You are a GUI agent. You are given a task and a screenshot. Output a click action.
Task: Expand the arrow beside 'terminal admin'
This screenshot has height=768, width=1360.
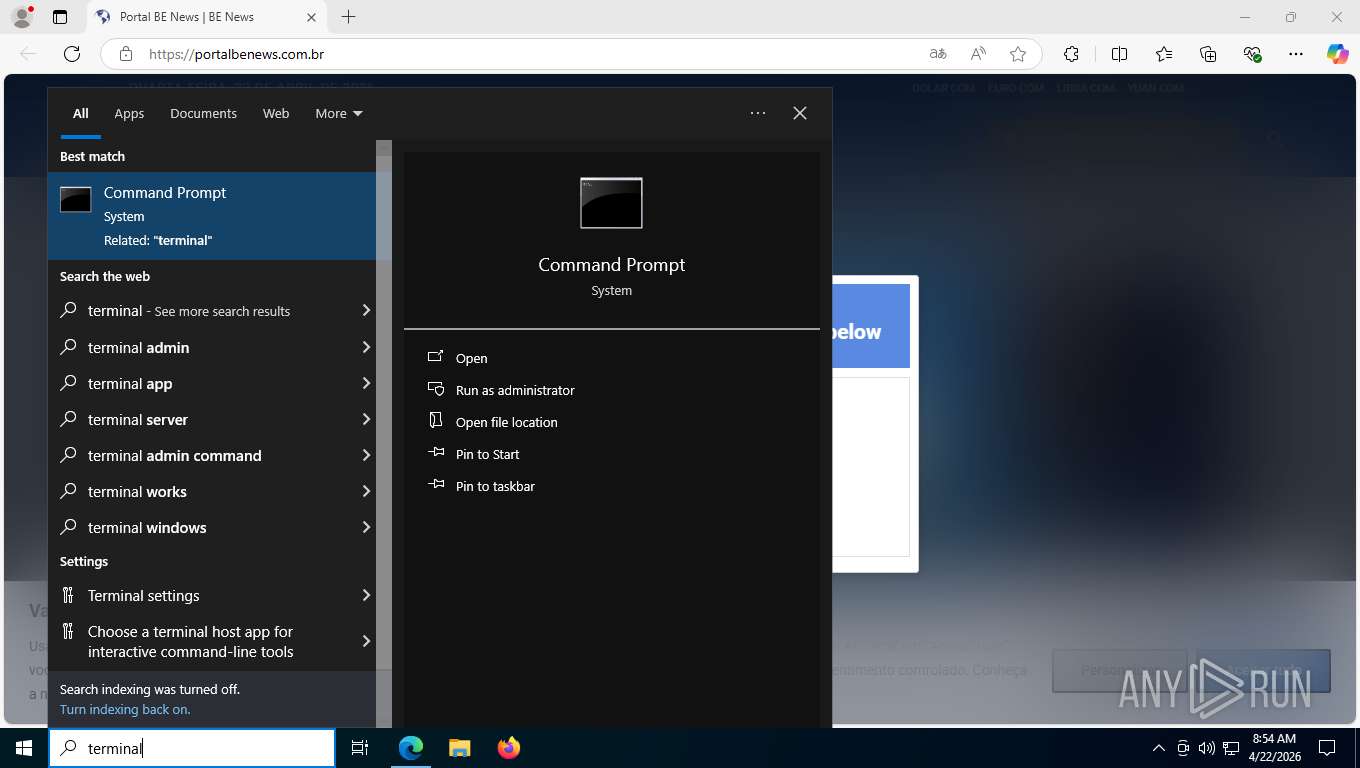[x=366, y=347]
